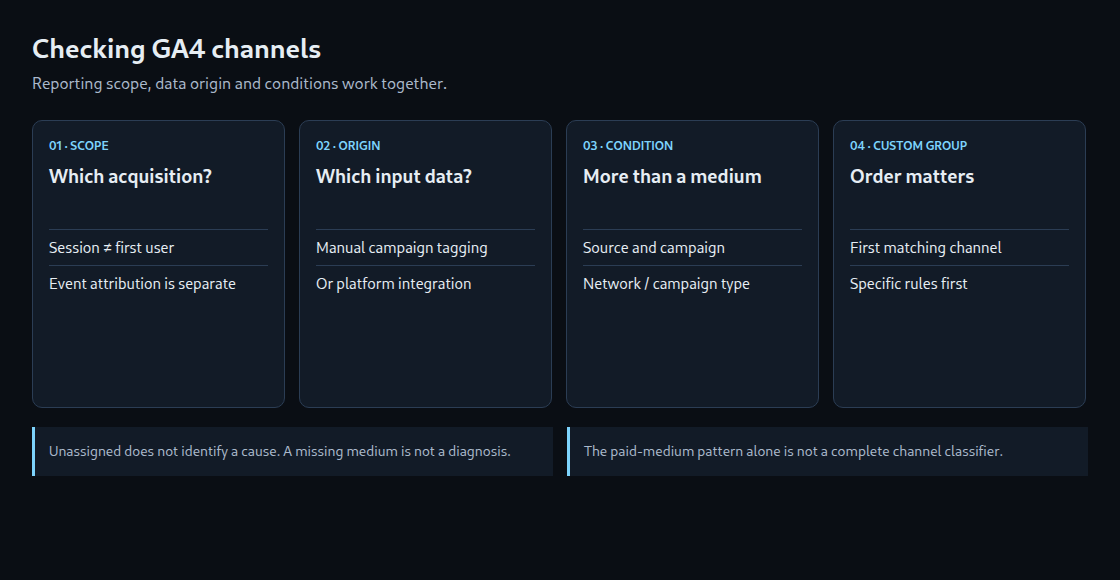Click 'Or platform integration' line
This screenshot has height=580, width=1120.
(394, 284)
